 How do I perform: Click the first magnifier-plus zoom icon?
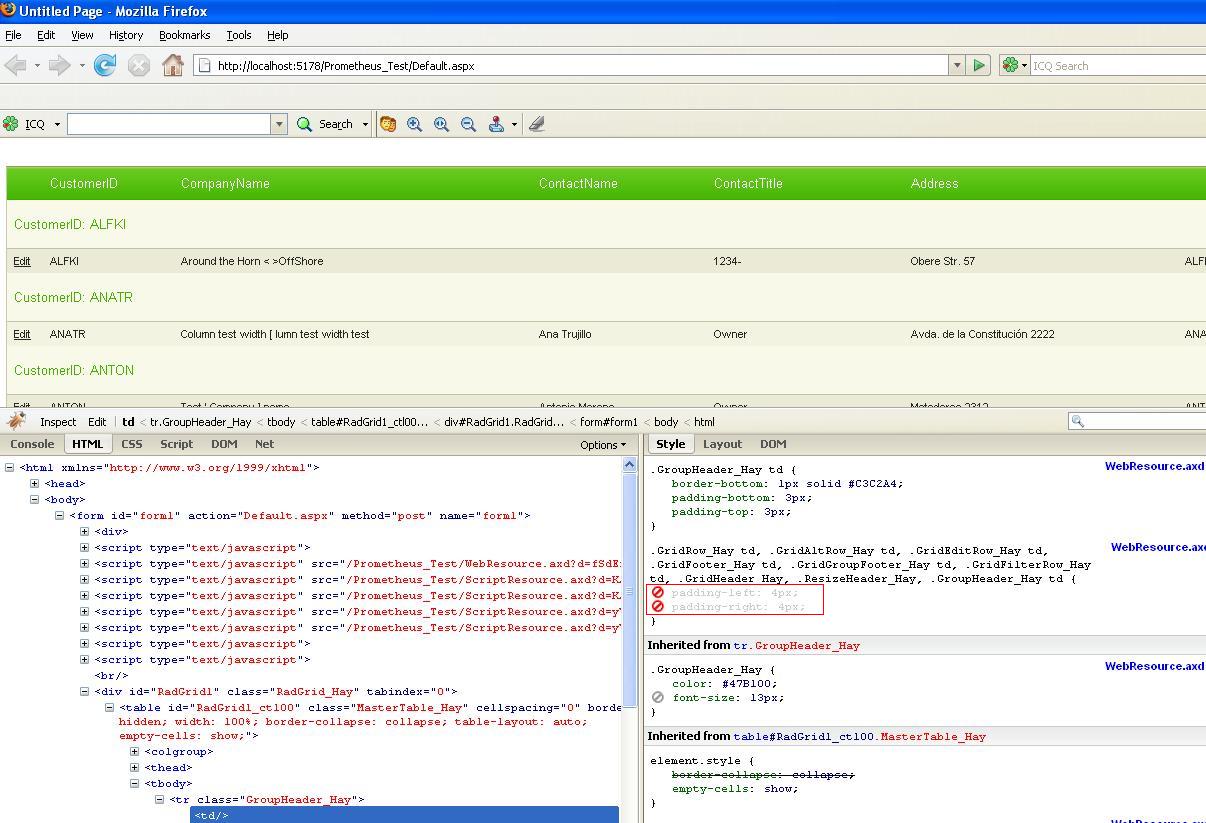click(x=414, y=124)
